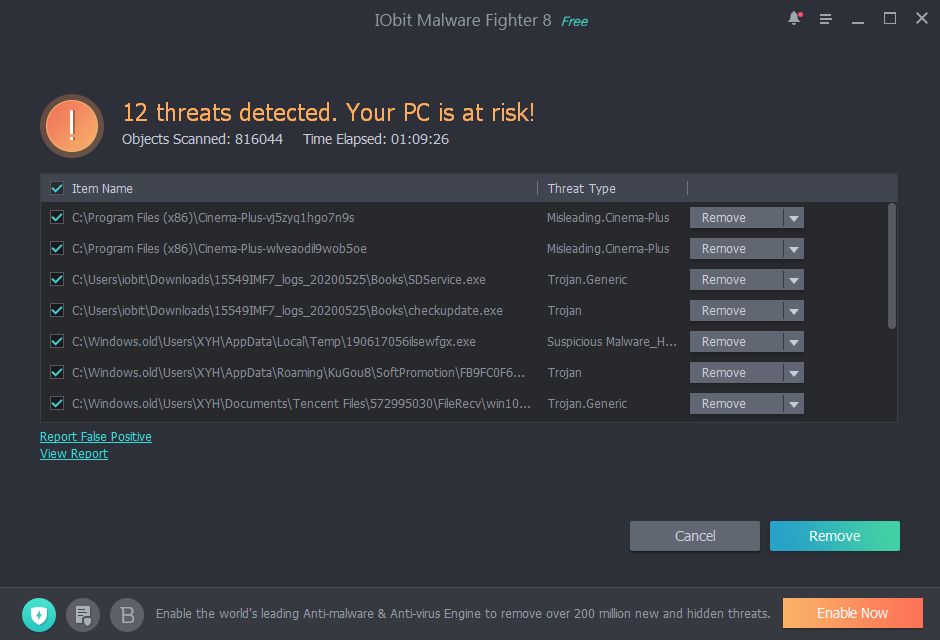Select the KuGou8 SoftPromotion Trojan row
The image size is (940, 640).
pos(300,372)
